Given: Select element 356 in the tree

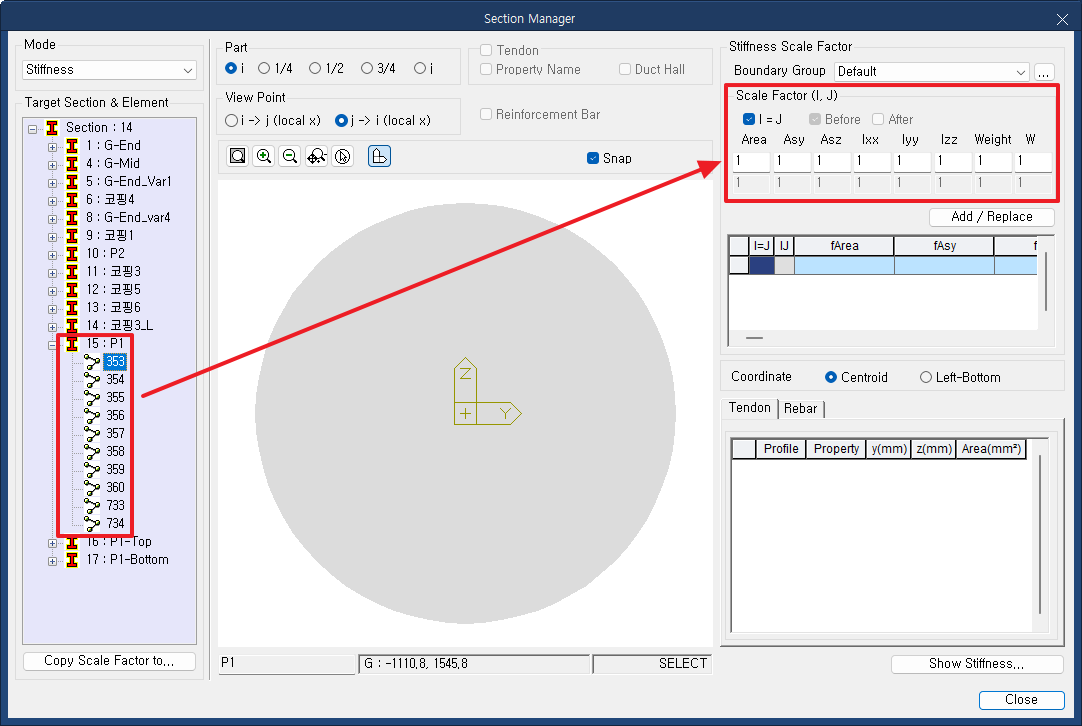Looking at the screenshot, I should point(115,415).
